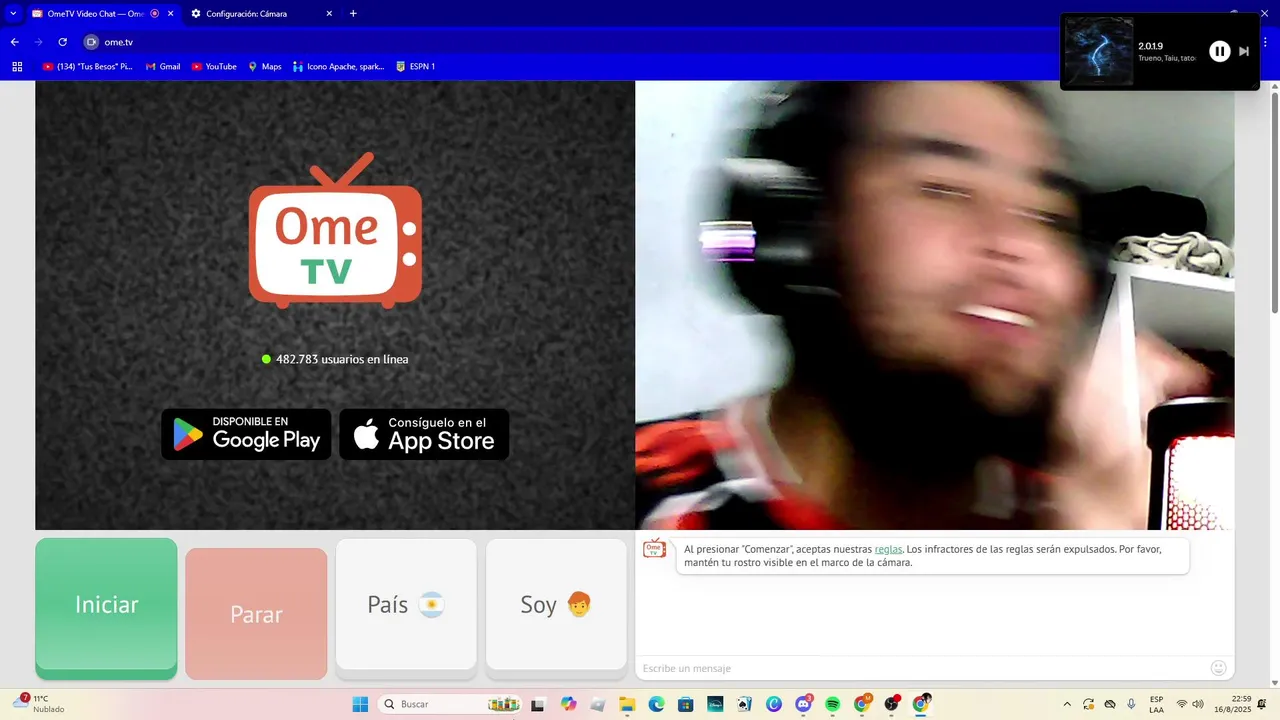1280x720 pixels.
Task: Launch Copilot from the taskbar
Action: click(x=569, y=704)
